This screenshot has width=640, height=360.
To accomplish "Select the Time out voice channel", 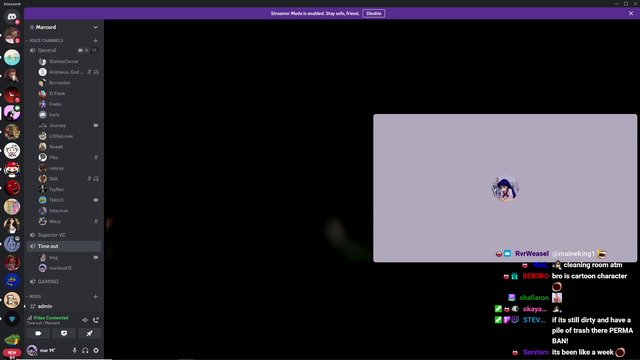I will 64,246.
